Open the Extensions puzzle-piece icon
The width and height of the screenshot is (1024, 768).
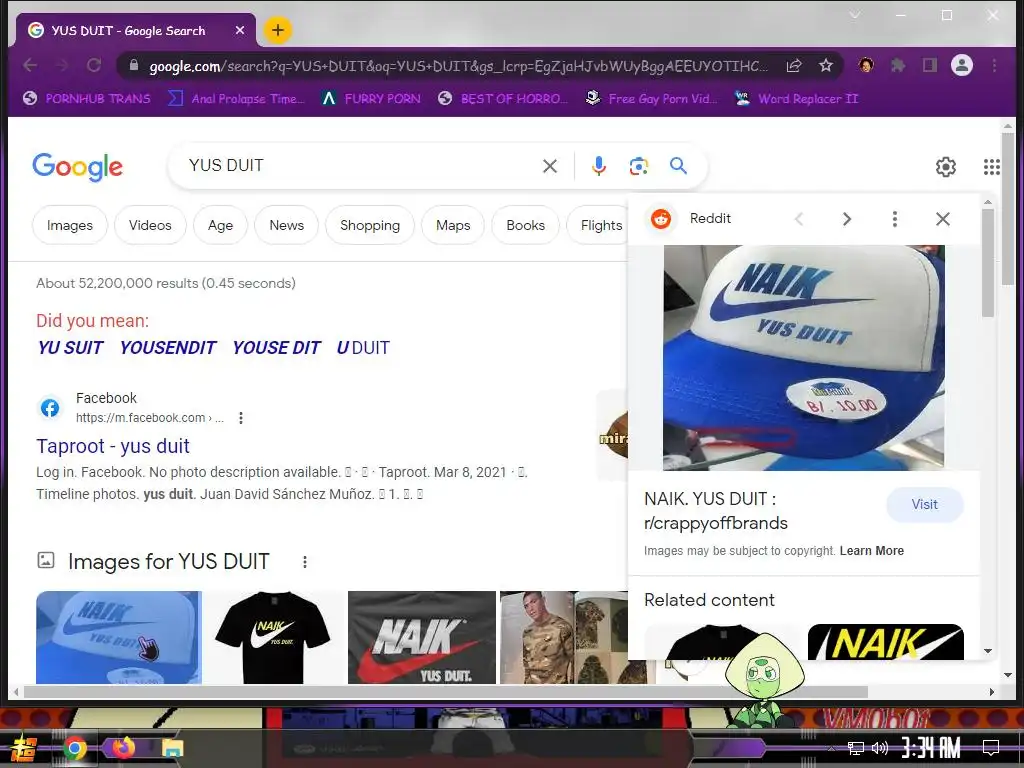898,65
